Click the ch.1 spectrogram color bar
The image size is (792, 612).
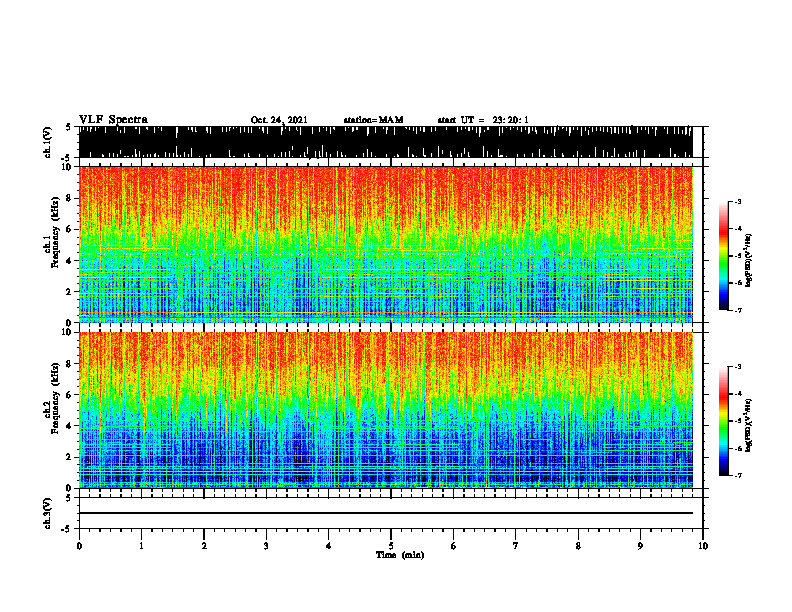(x=723, y=256)
